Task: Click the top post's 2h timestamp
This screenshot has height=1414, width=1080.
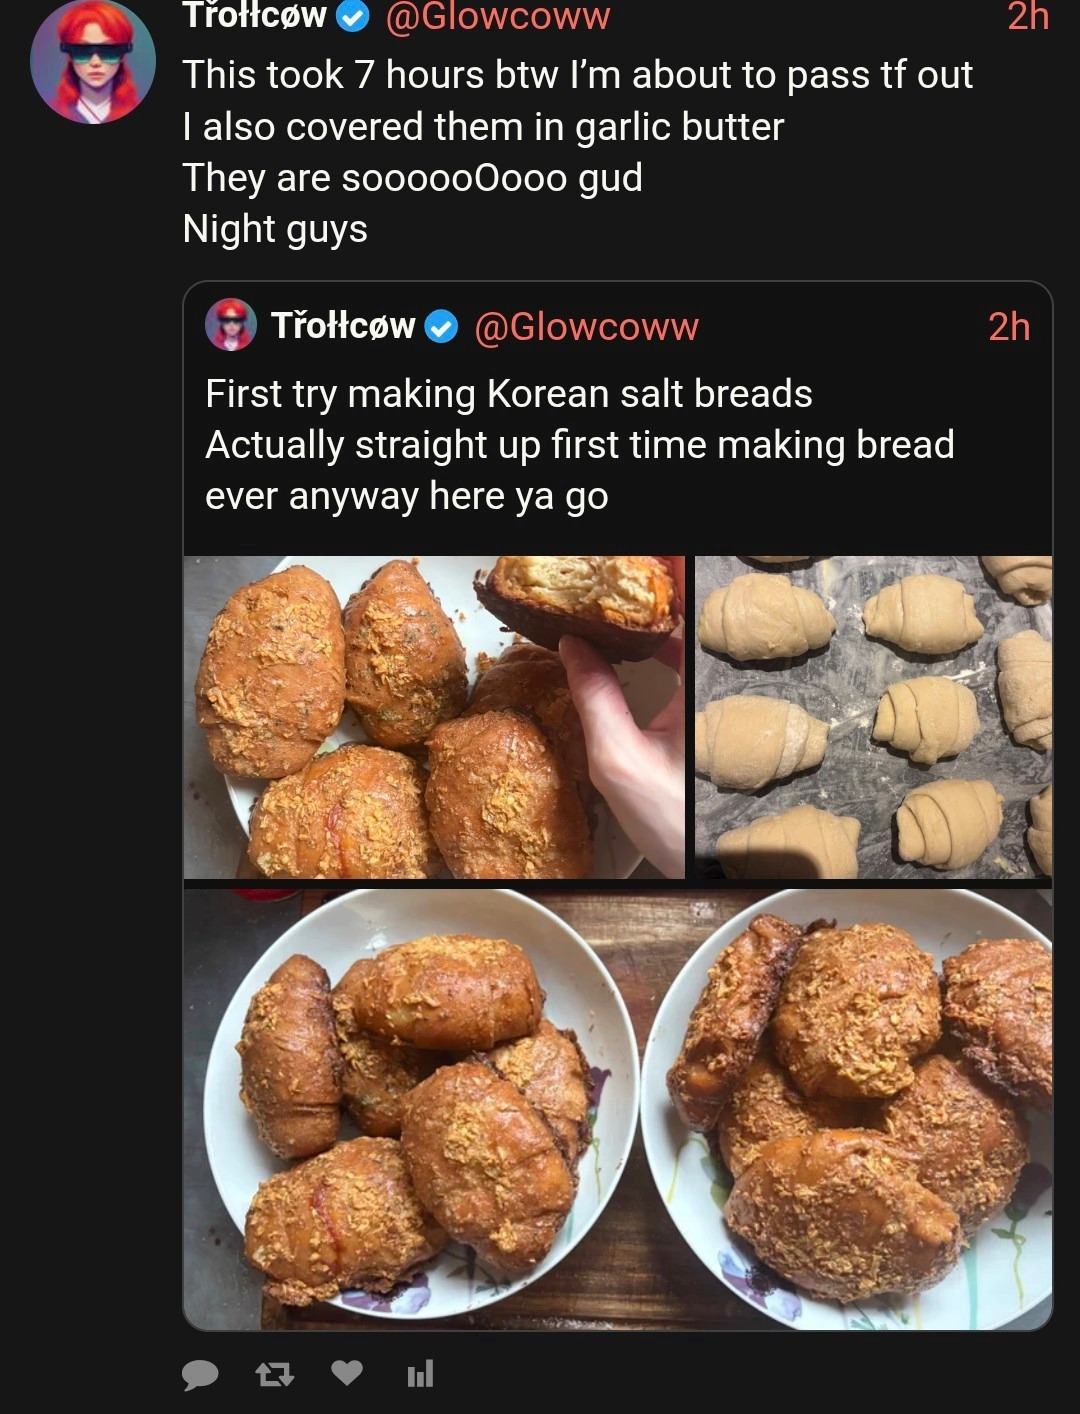Action: (x=1027, y=16)
